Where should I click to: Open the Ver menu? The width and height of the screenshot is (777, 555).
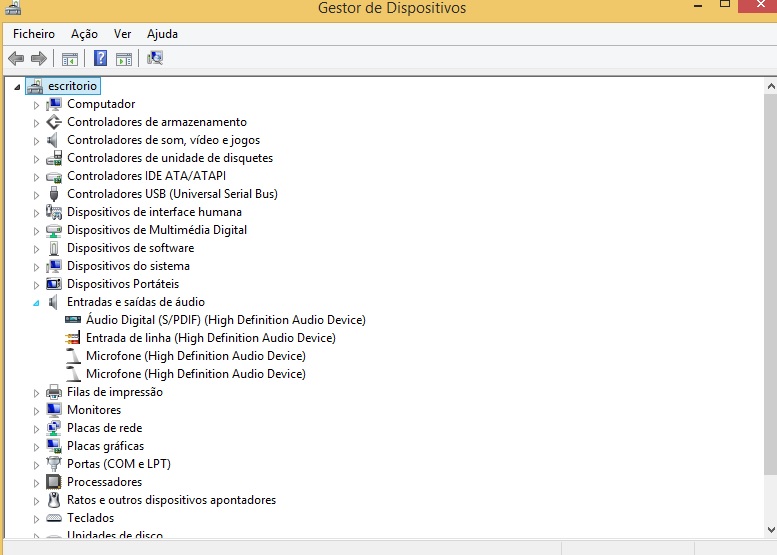(x=122, y=34)
